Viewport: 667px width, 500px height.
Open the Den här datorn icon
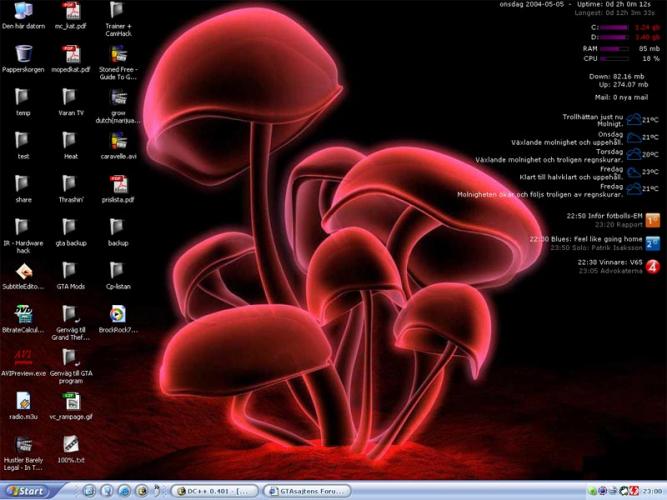pos(22,12)
